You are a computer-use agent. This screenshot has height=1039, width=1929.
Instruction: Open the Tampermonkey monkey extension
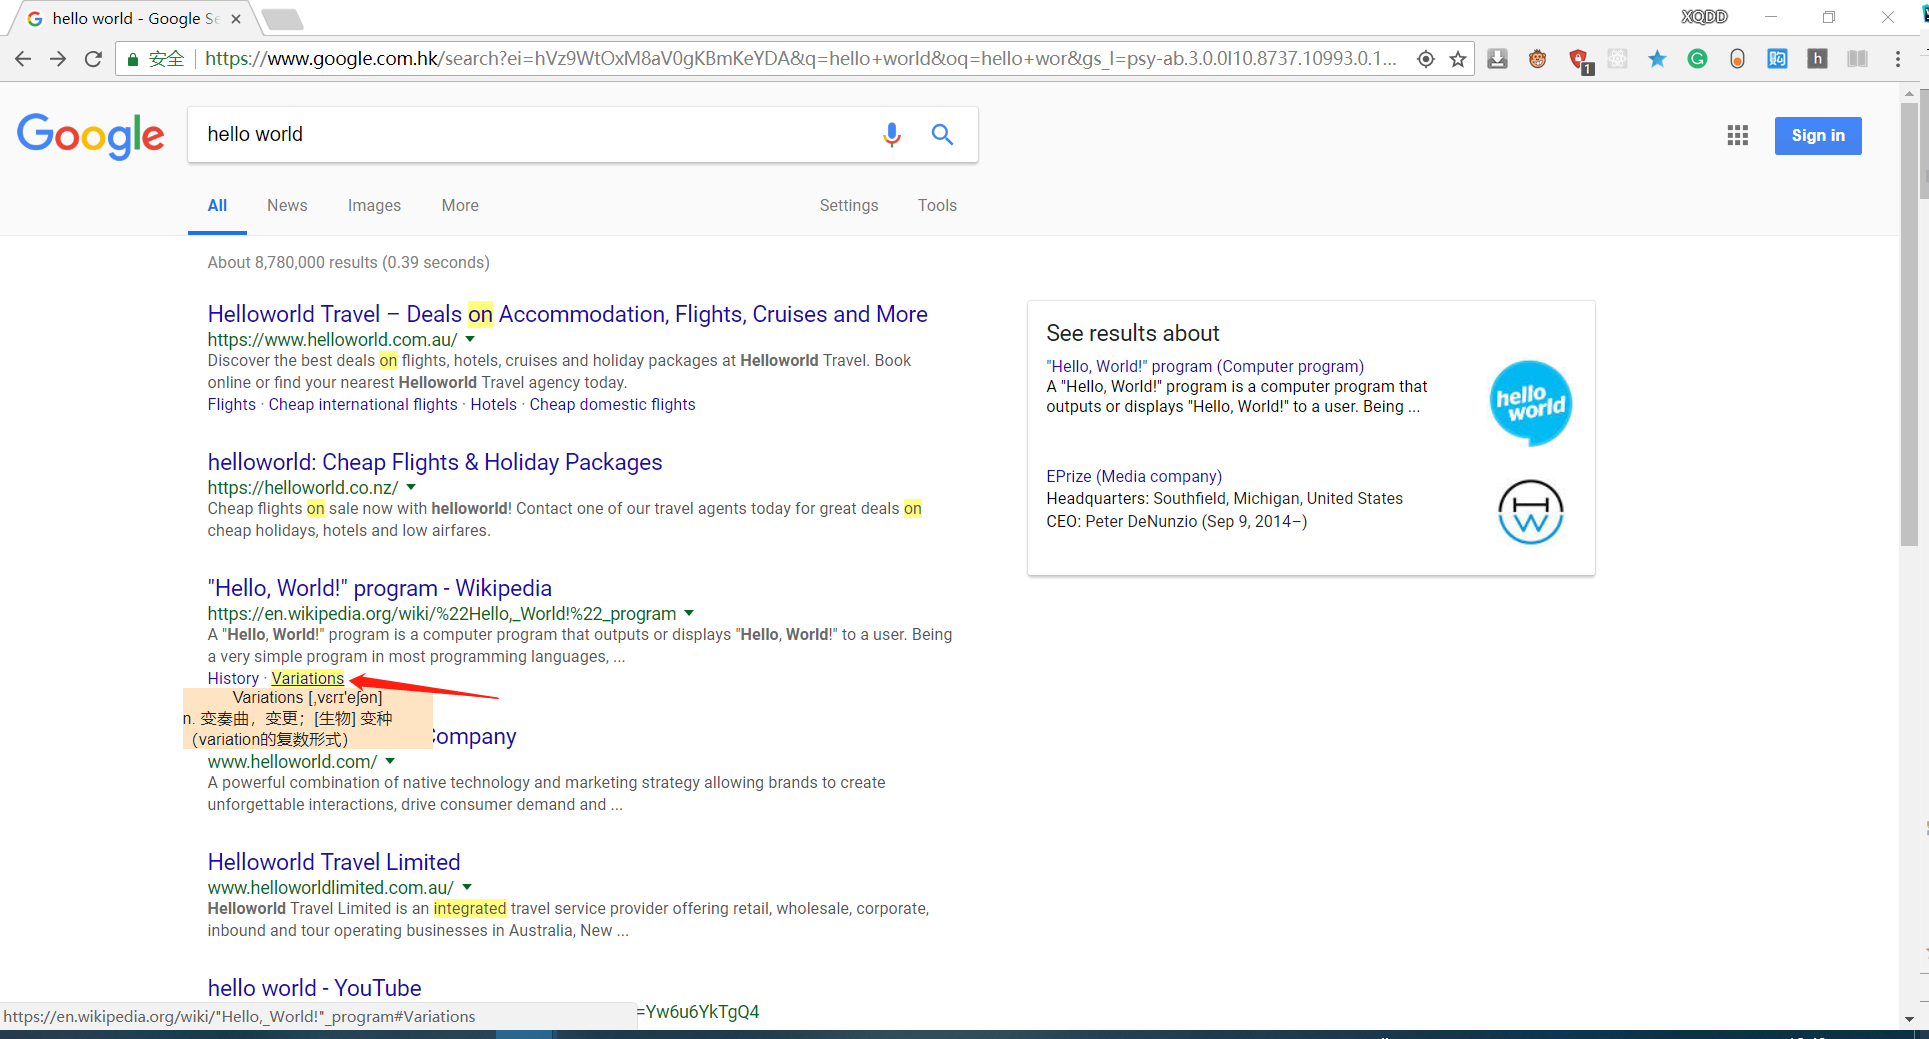tap(1537, 59)
